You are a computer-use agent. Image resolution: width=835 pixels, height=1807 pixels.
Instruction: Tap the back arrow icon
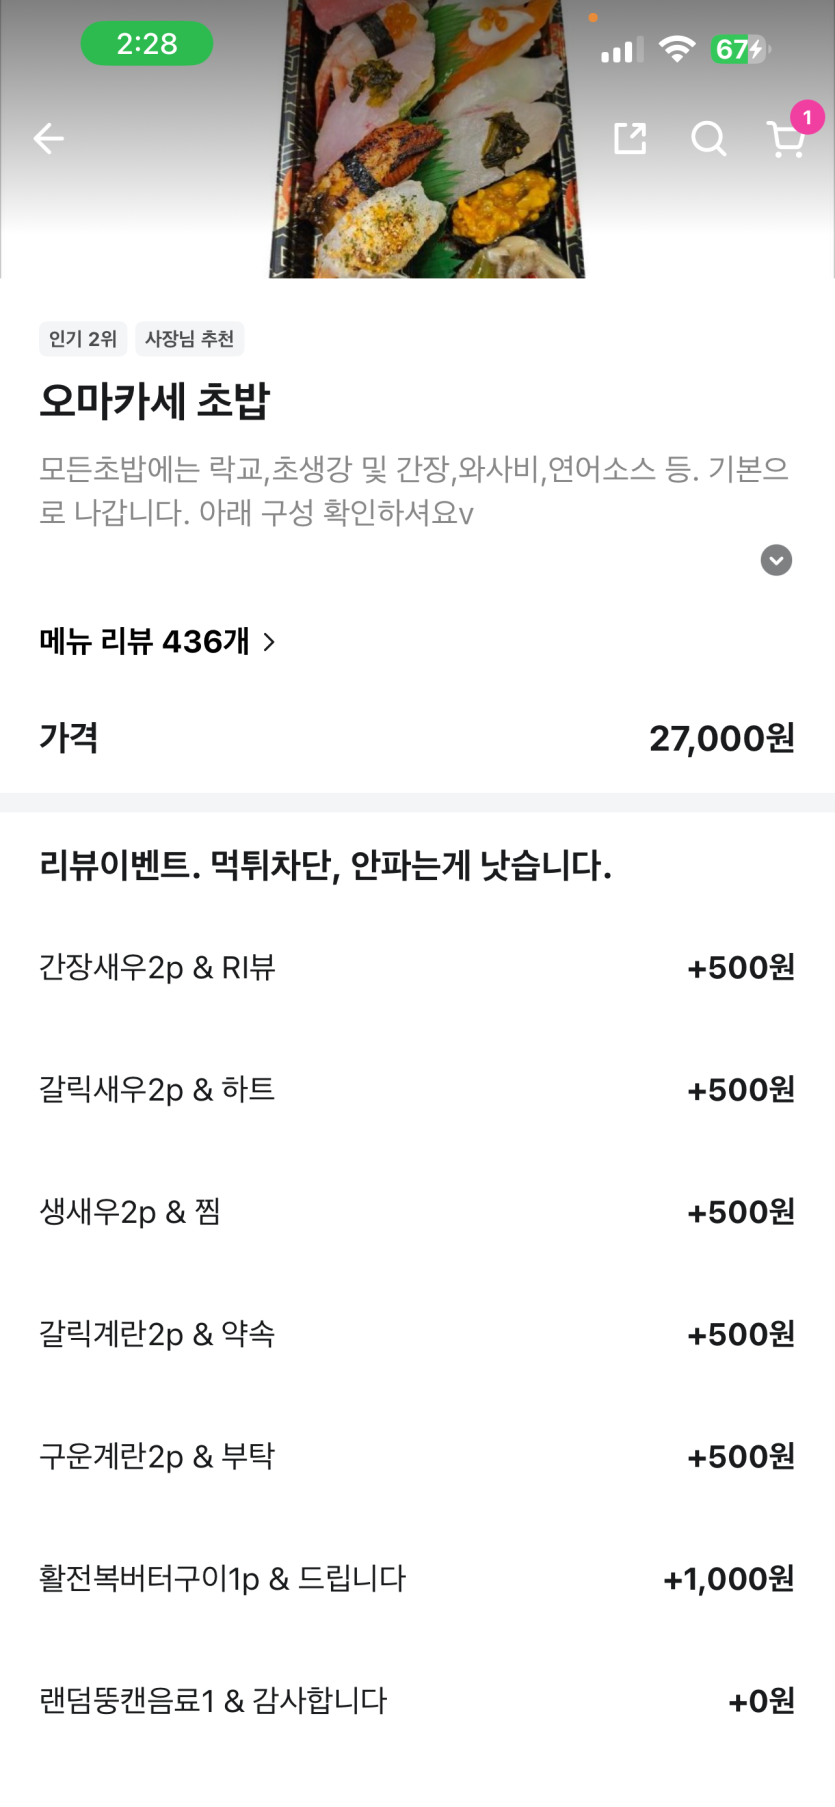coord(48,138)
